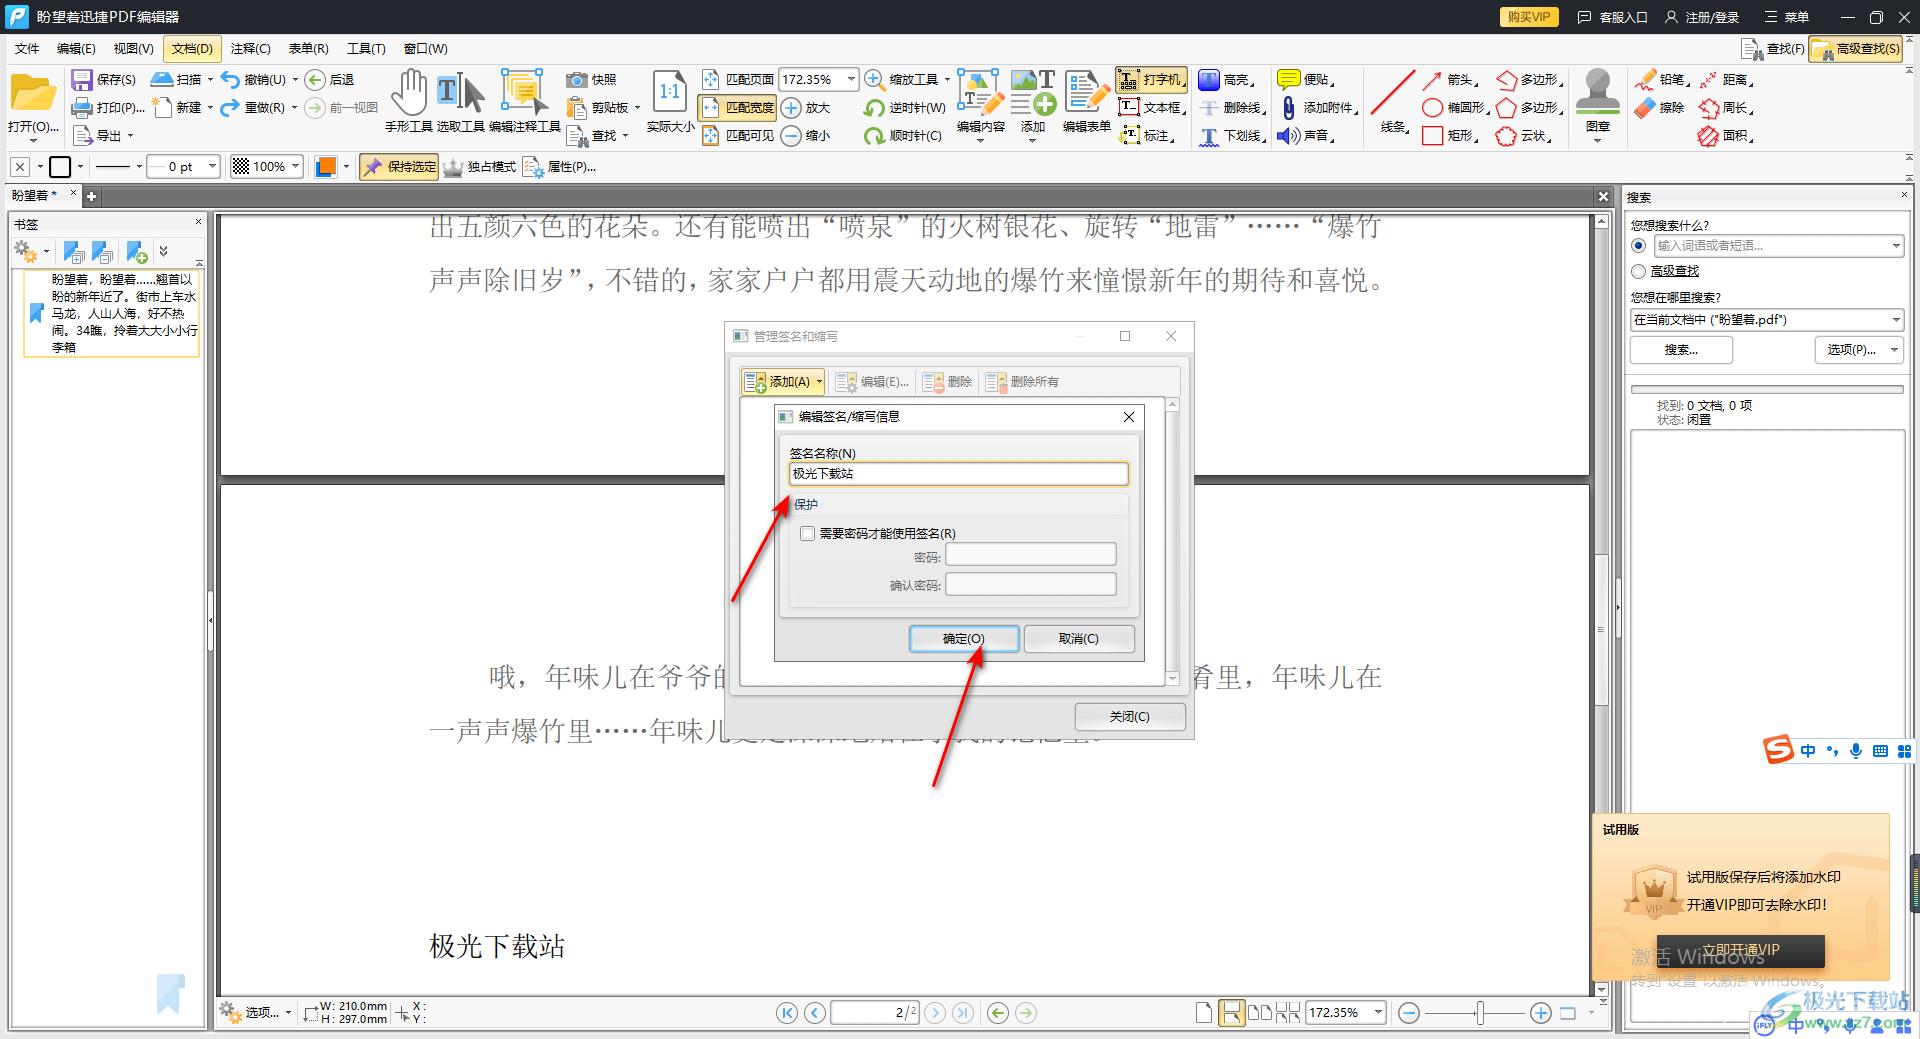The height and width of the screenshot is (1039, 1920).
Task: Toggle Keep Selected mode
Action: [399, 167]
